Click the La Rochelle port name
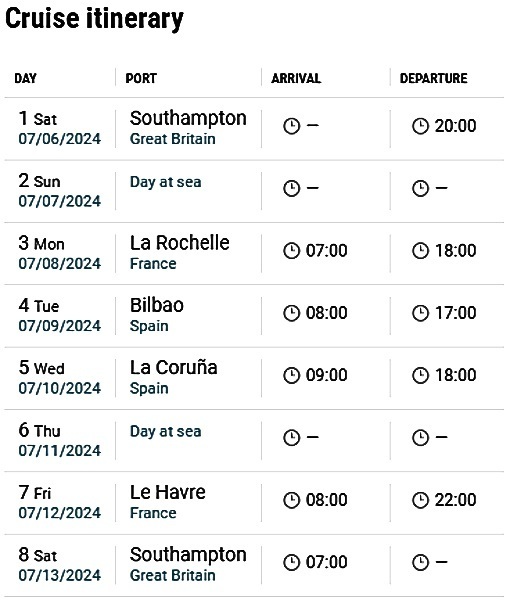510x600 pixels. pos(179,243)
